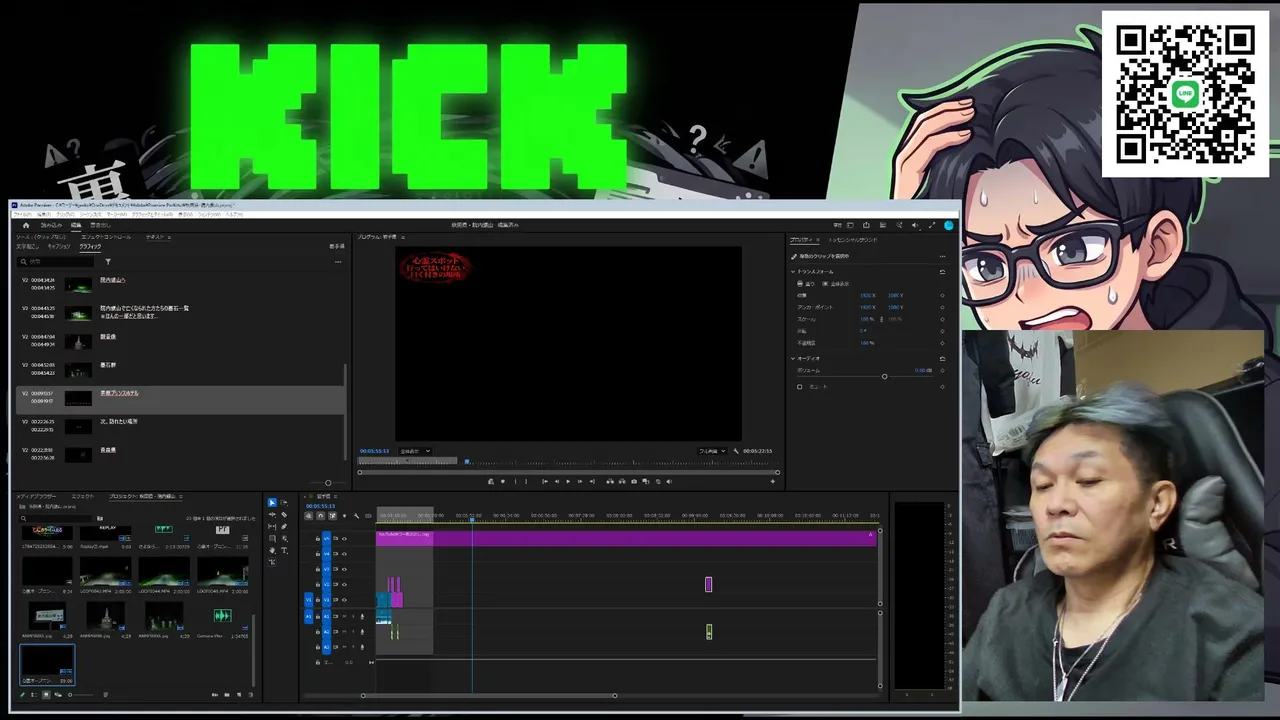Step back one frame in Program Monitor
The width and height of the screenshot is (1280, 720).
coord(556,482)
